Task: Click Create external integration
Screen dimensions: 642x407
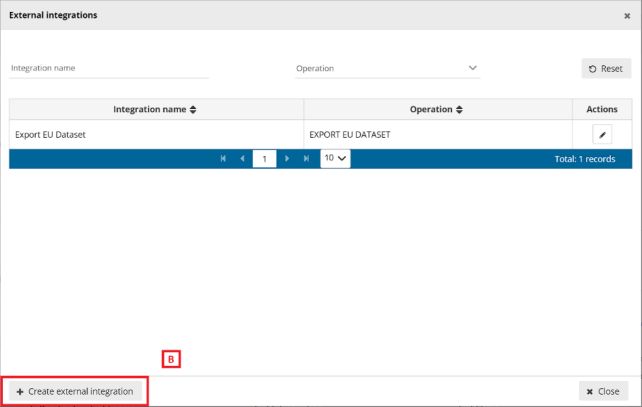Action: (x=75, y=391)
